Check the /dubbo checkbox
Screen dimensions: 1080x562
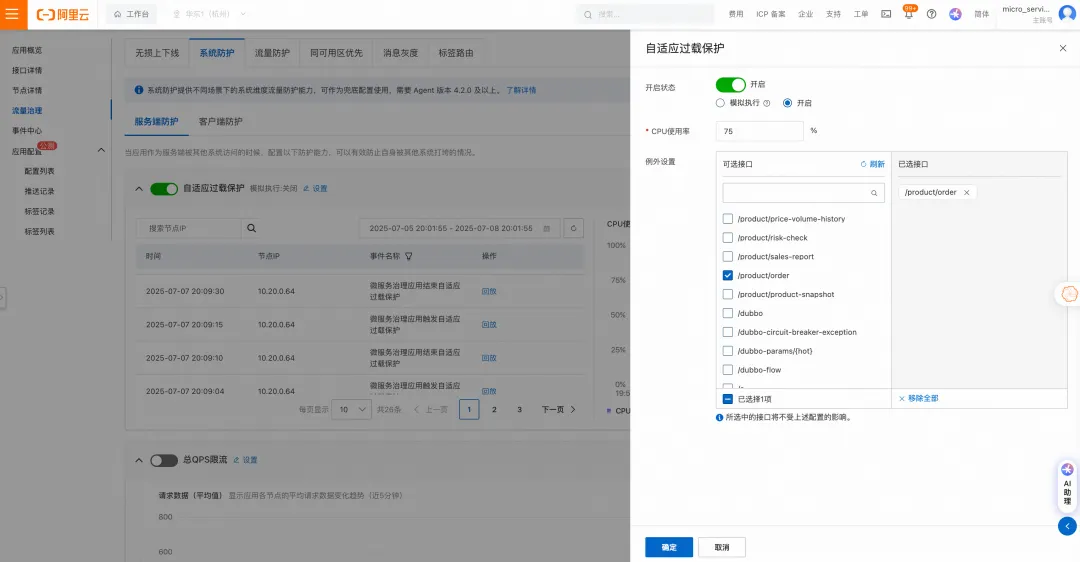click(x=727, y=313)
